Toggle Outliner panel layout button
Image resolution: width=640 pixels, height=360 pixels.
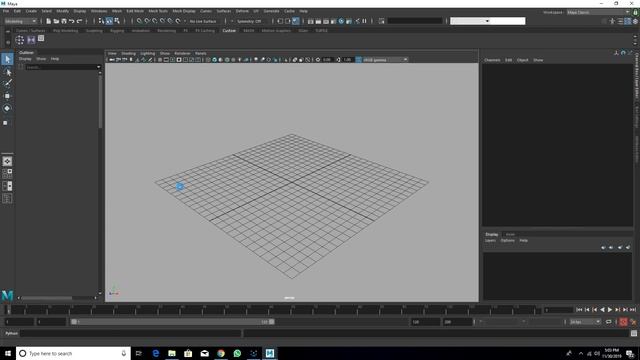coord(7,199)
